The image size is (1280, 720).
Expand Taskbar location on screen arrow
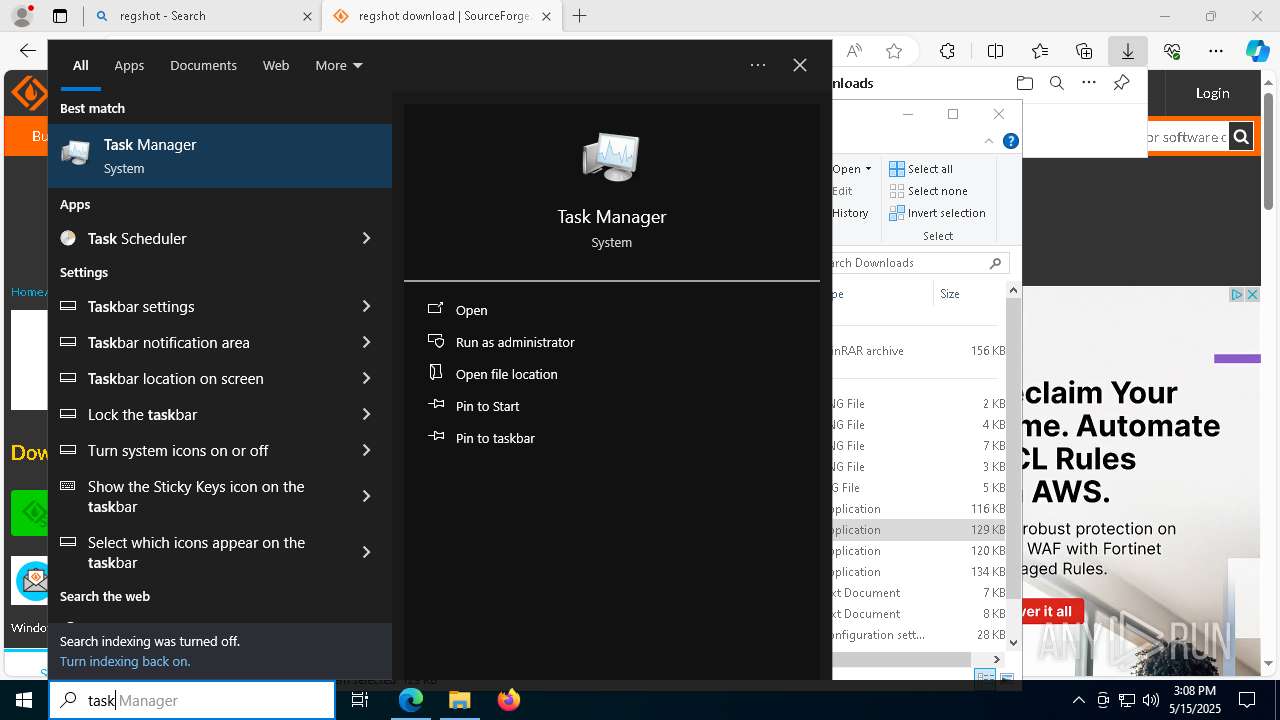(366, 378)
